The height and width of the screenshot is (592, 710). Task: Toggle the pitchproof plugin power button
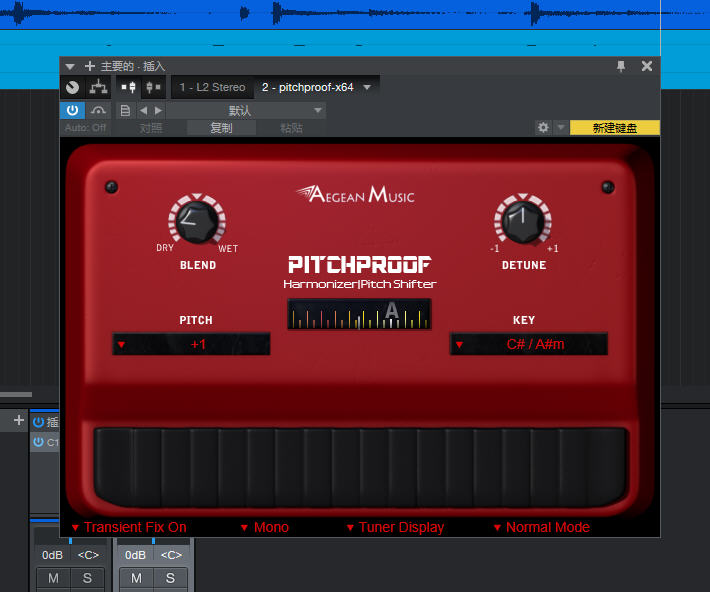[72, 110]
